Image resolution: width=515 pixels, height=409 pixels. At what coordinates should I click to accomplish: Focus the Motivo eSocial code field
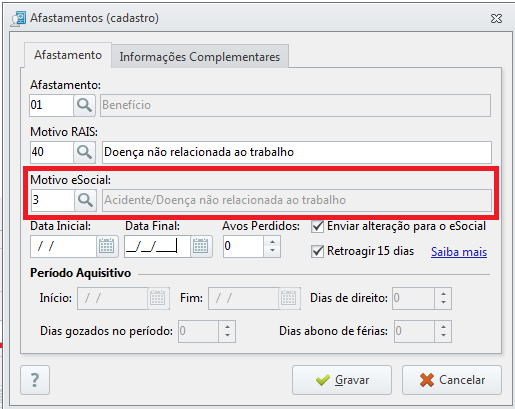click(x=52, y=200)
